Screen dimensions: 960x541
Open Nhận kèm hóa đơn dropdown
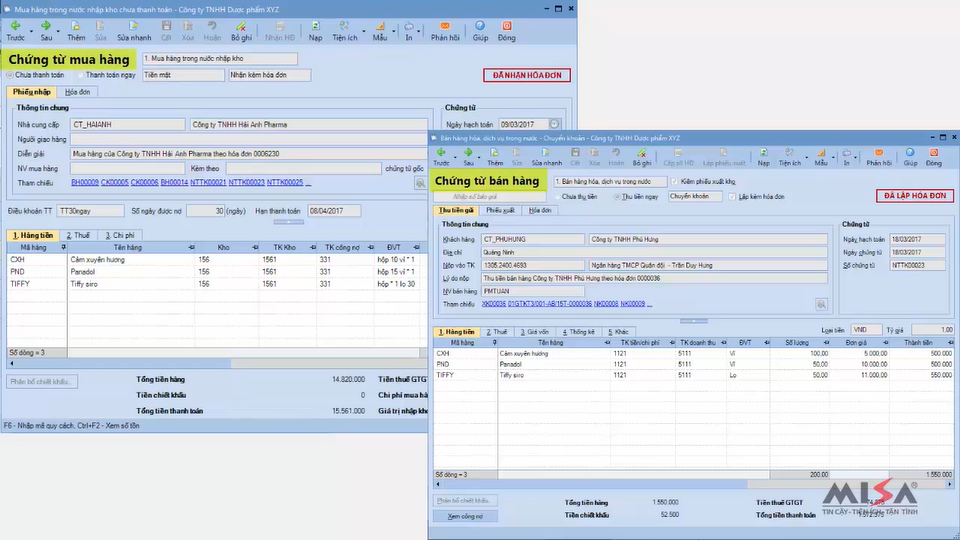[269, 75]
